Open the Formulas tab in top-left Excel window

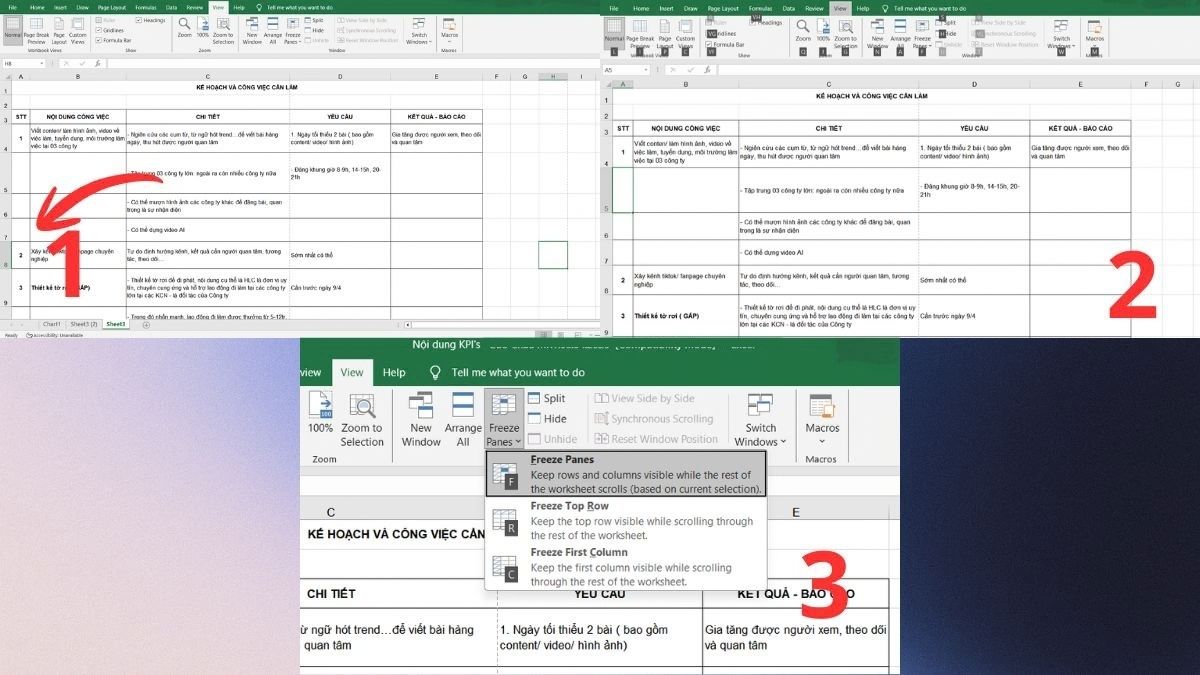coord(146,7)
